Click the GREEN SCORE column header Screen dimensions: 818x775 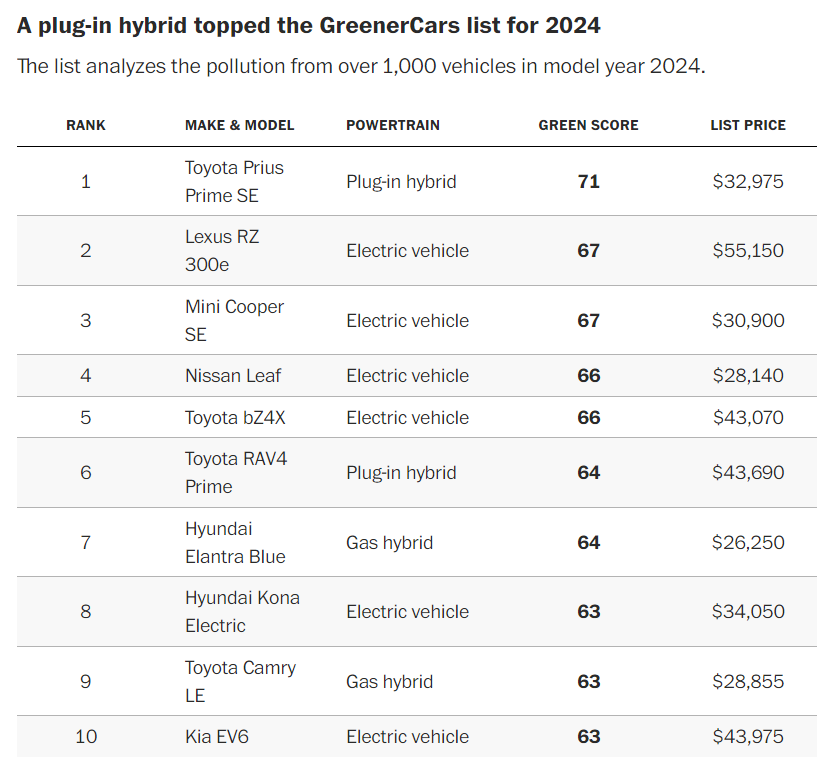[588, 125]
